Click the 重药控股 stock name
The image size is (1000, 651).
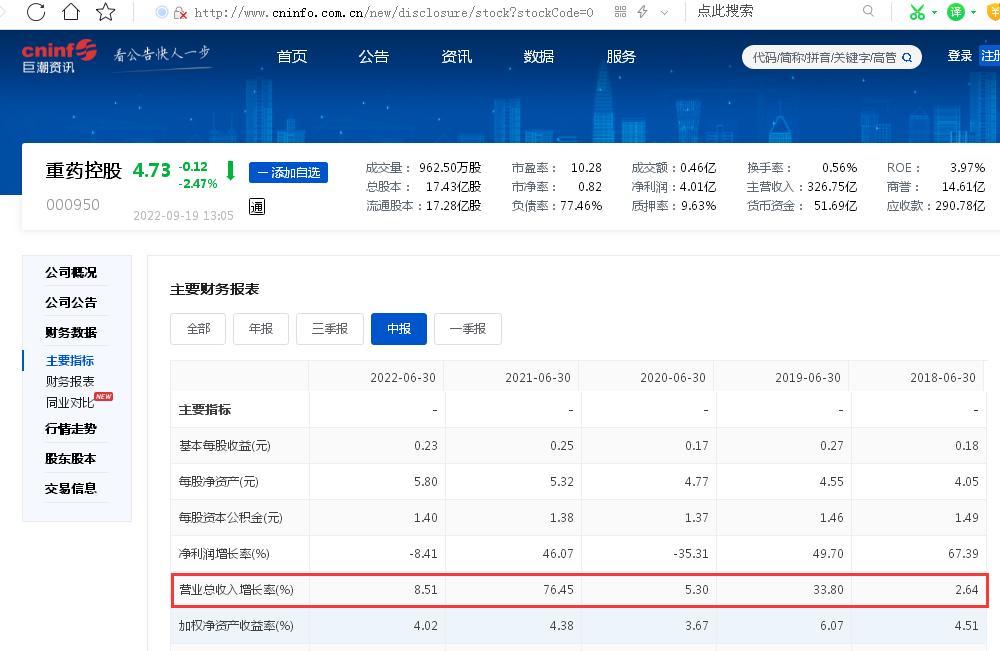pos(84,171)
